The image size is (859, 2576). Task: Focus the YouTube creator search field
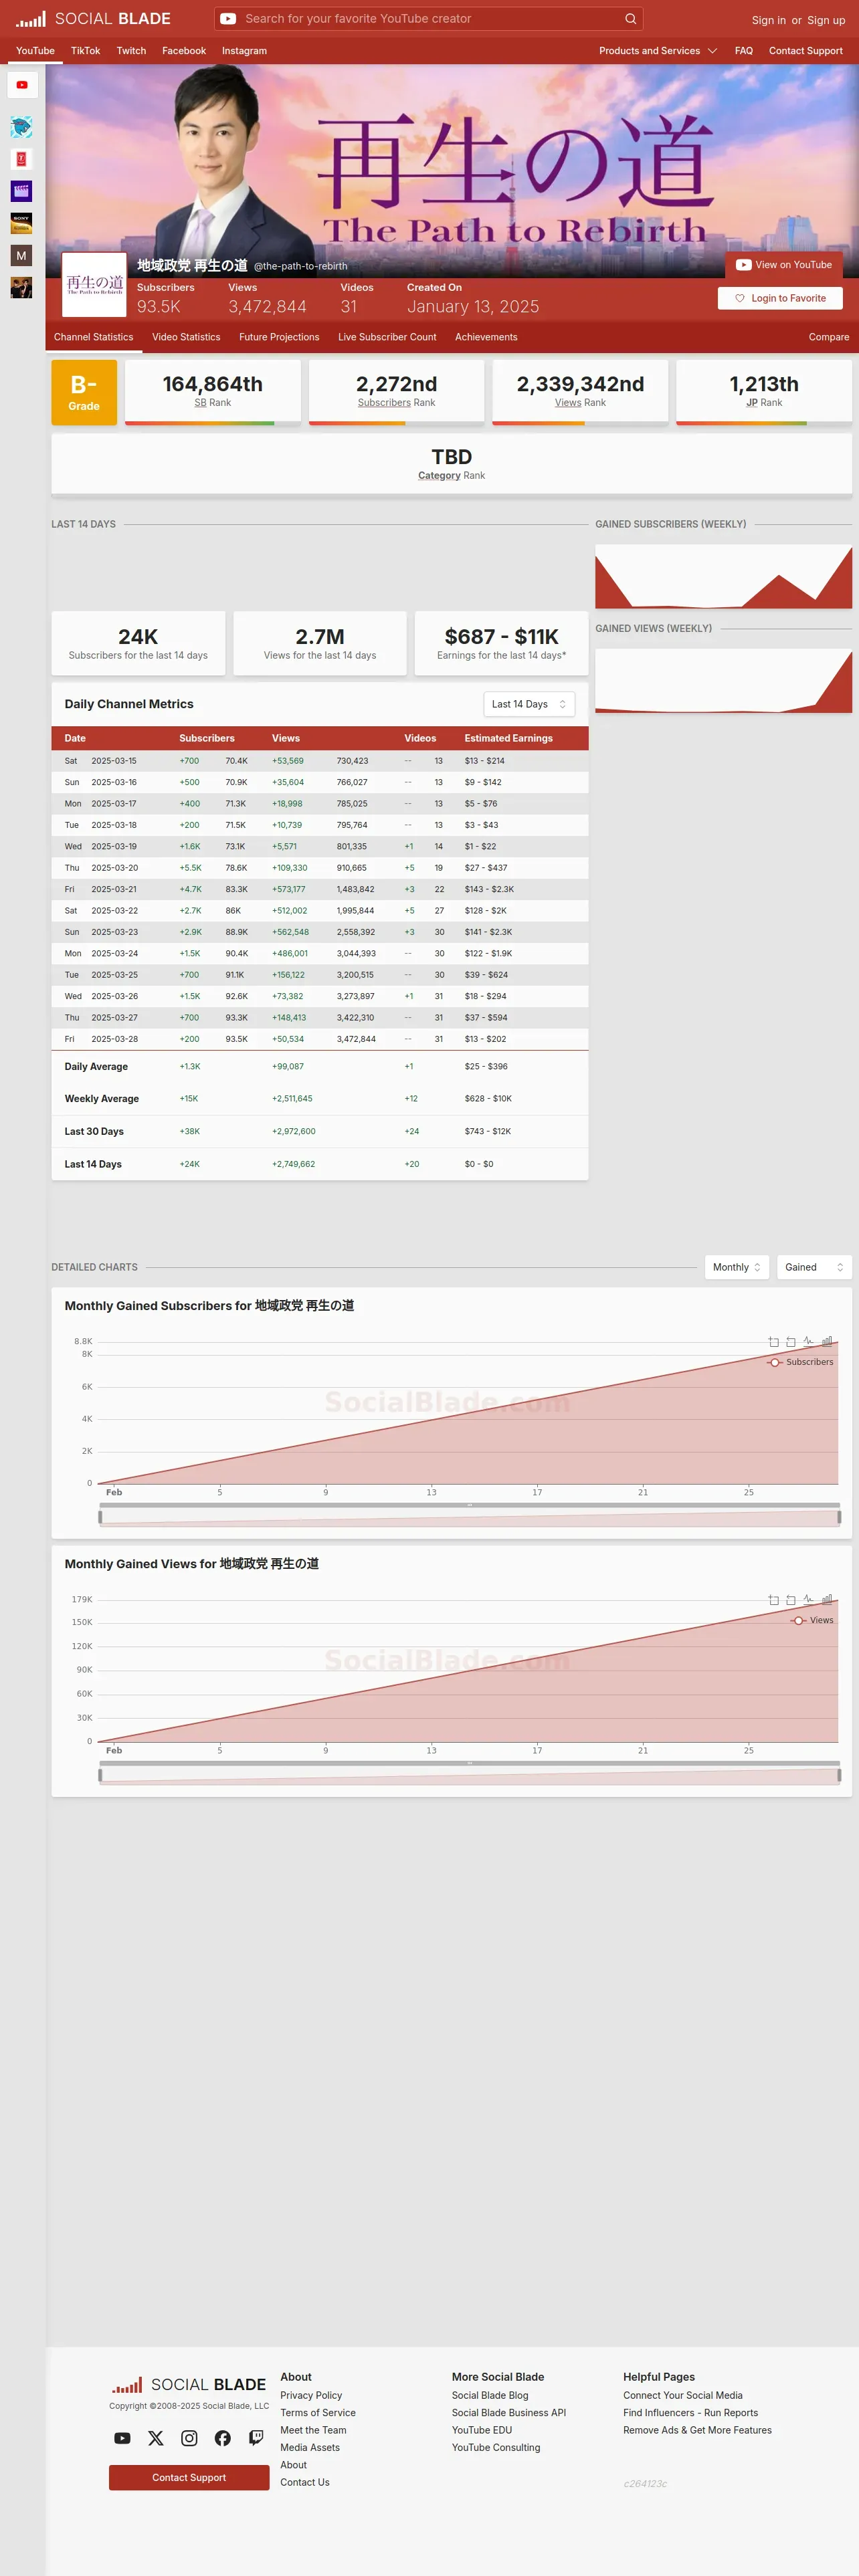(x=430, y=19)
